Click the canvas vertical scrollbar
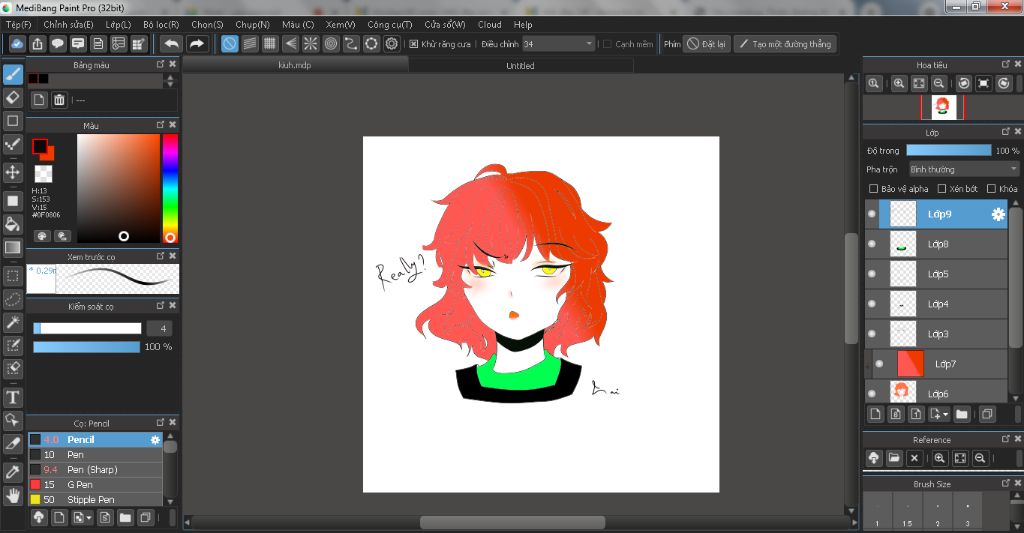The height and width of the screenshot is (533, 1024). 851,288
